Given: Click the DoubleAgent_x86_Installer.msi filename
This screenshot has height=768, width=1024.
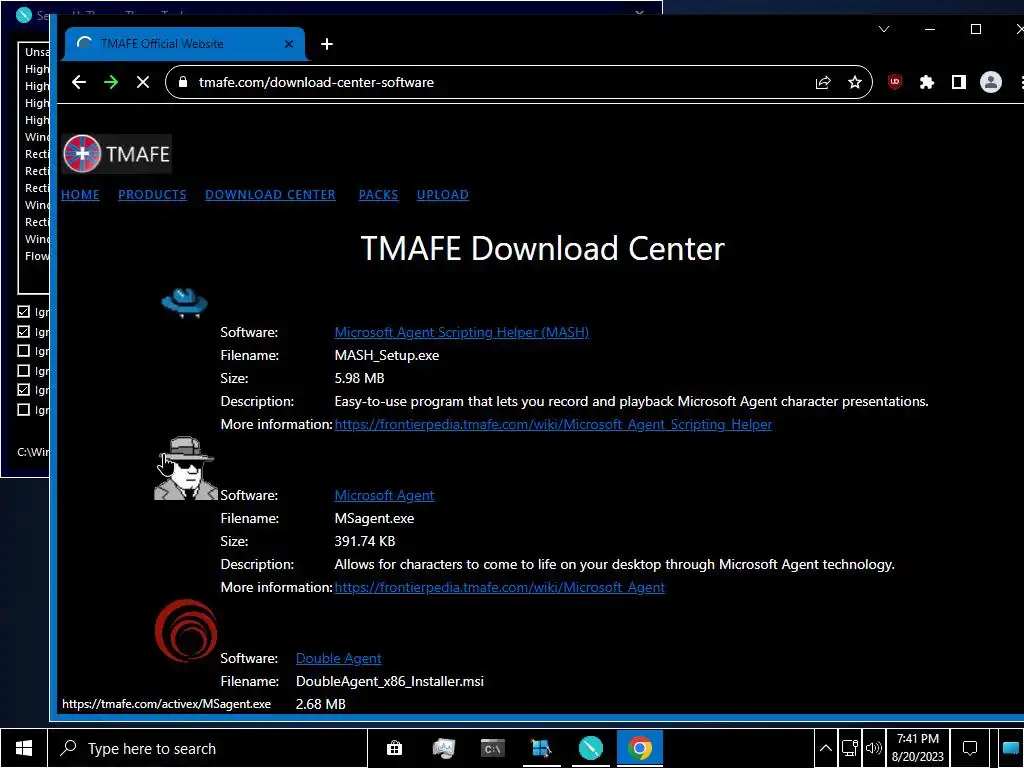Looking at the screenshot, I should tap(390, 681).
